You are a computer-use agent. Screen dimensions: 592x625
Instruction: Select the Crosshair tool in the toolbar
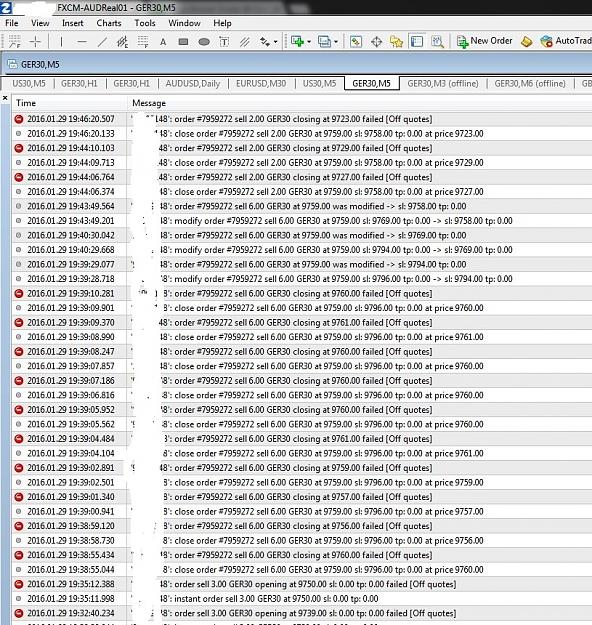click(35, 41)
